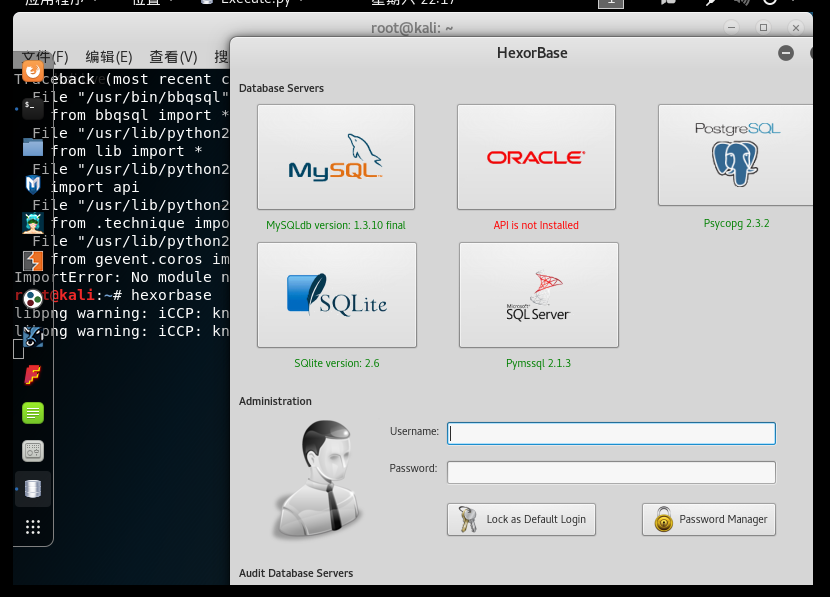Click terminal 'File "/usr/bin/bbqsql"' line
This screenshot has width=830, height=597.
click(x=131, y=97)
